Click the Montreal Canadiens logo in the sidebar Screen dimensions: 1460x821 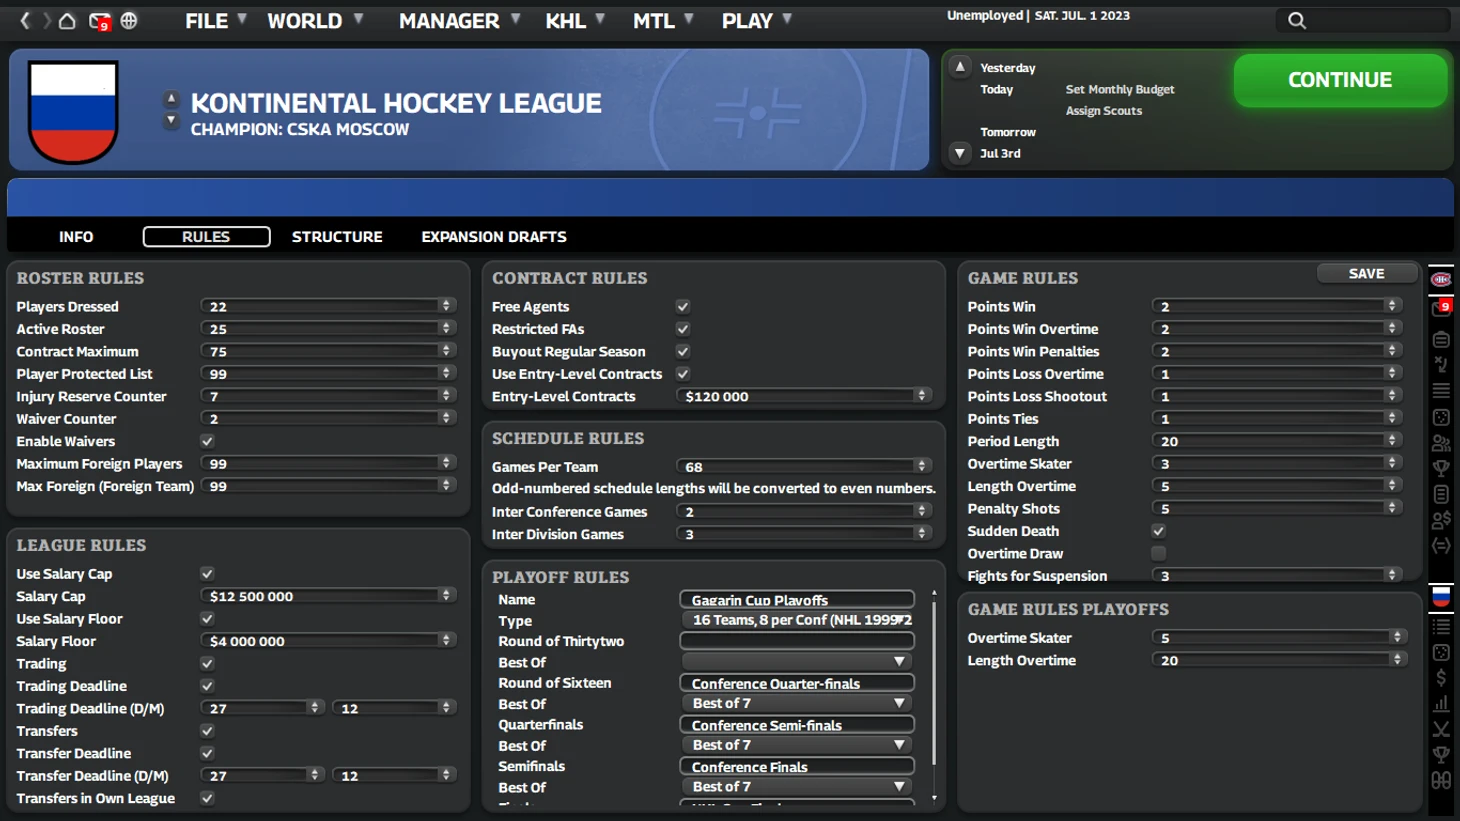1441,279
